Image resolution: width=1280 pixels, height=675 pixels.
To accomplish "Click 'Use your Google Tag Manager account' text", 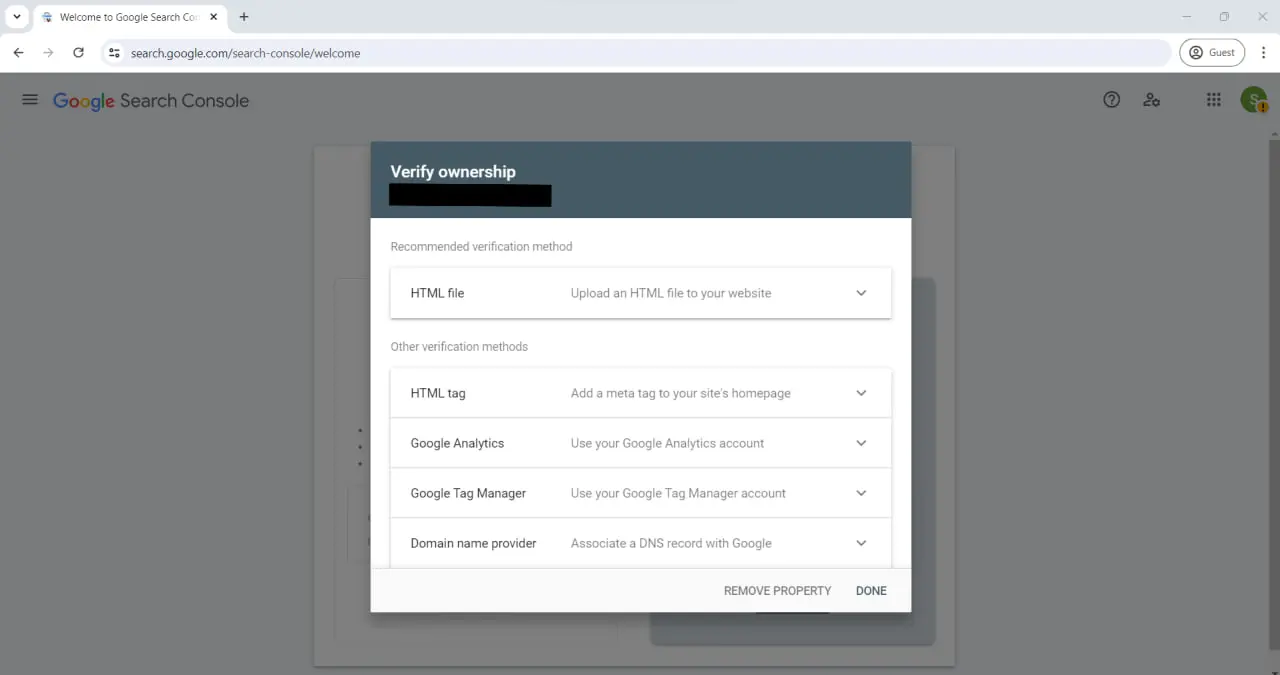I will [x=678, y=493].
